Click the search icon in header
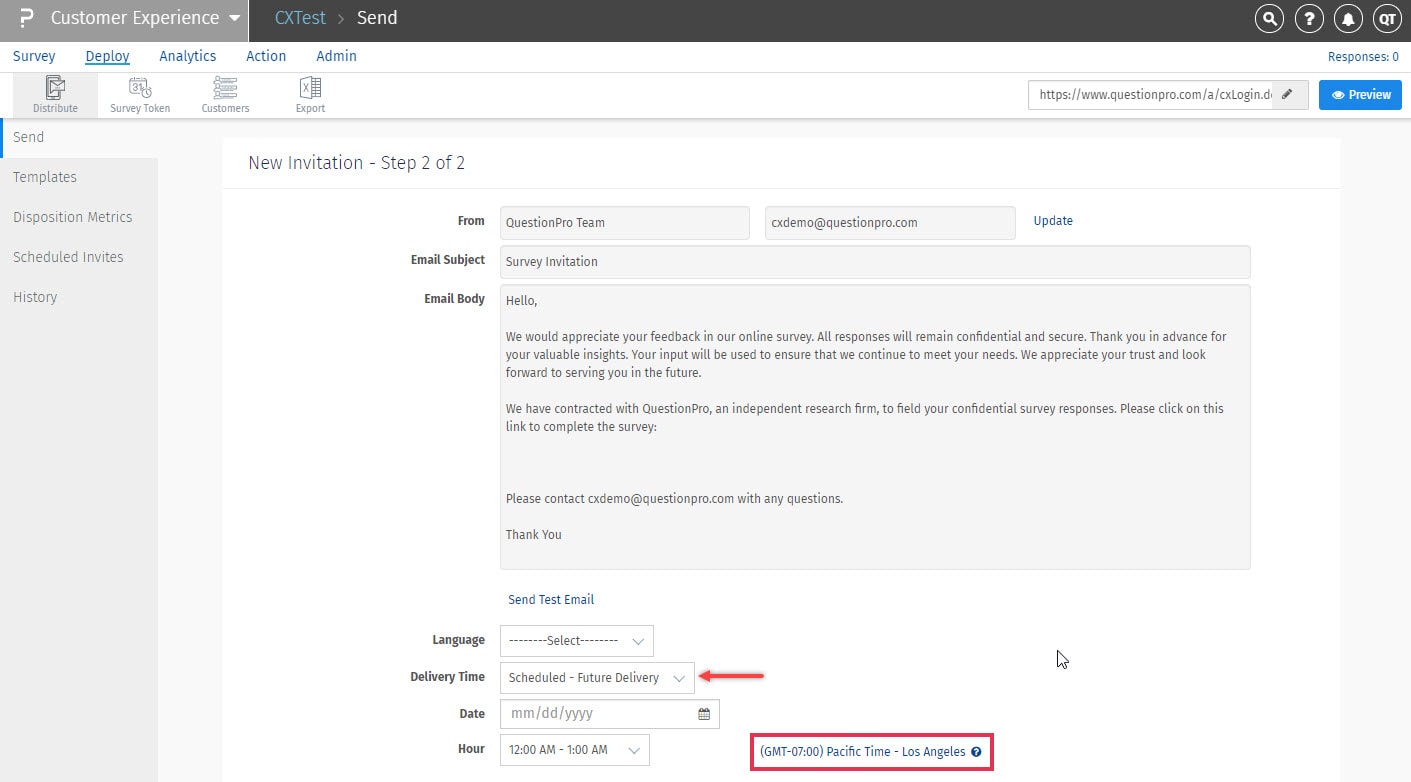The height and width of the screenshot is (782, 1411). point(1269,19)
